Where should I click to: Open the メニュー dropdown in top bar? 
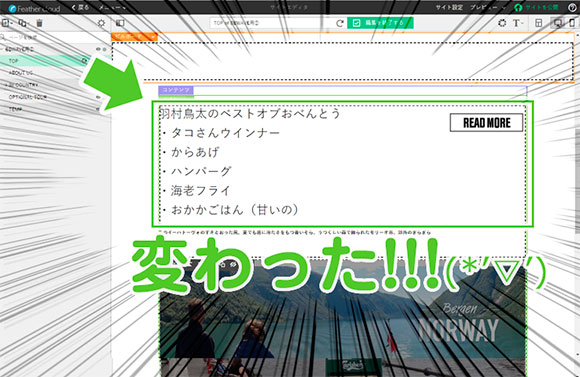click(x=112, y=7)
